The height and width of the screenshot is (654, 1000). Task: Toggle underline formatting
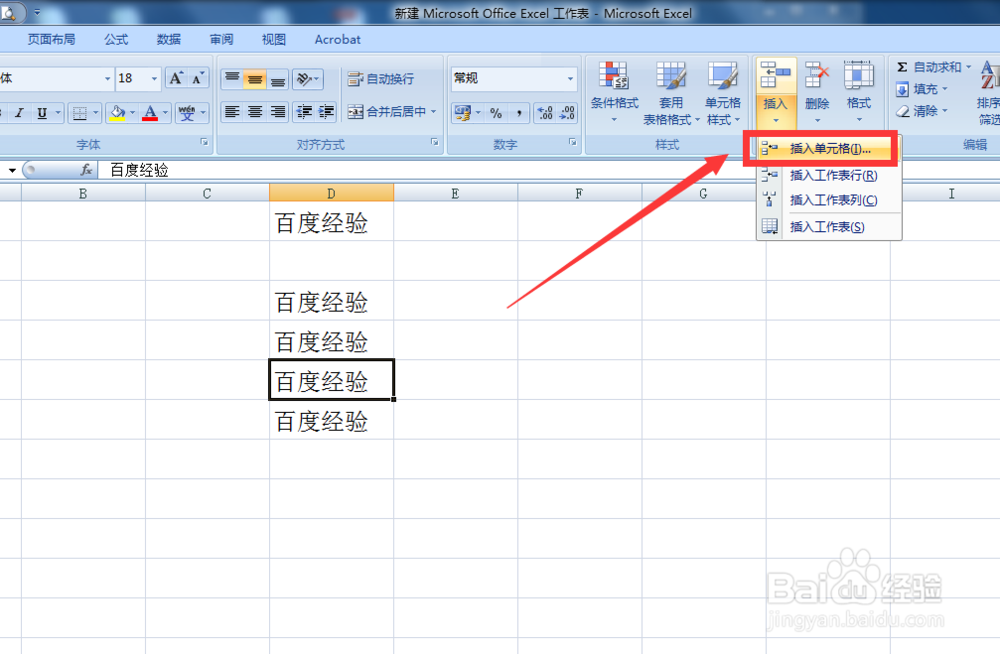click(42, 113)
